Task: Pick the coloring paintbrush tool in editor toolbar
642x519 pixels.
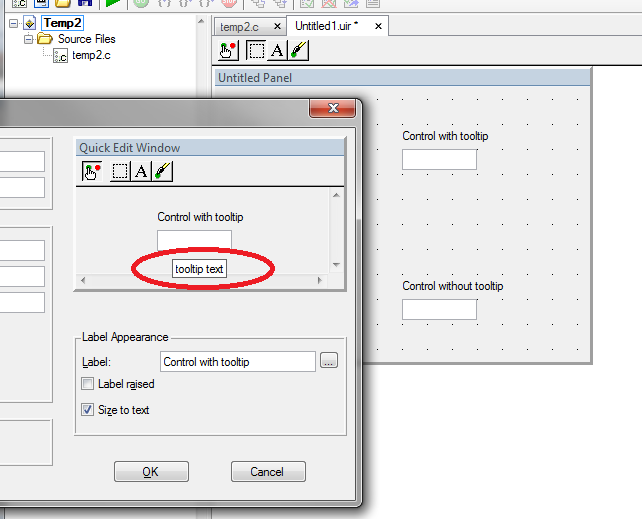Action: click(x=298, y=51)
